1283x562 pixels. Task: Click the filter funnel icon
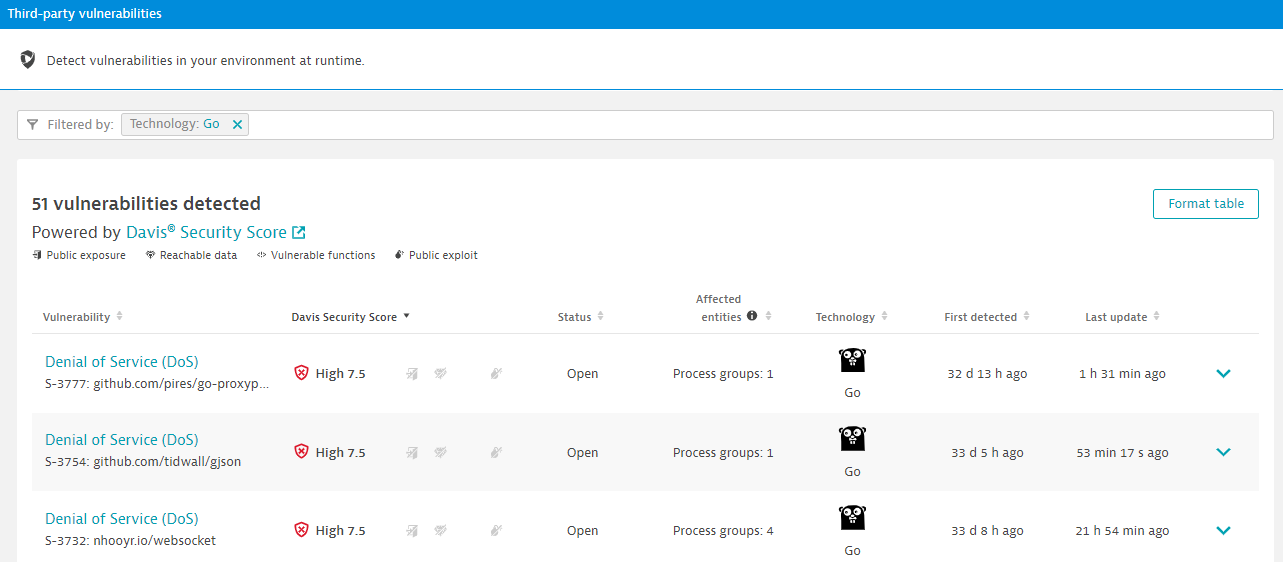(x=32, y=125)
